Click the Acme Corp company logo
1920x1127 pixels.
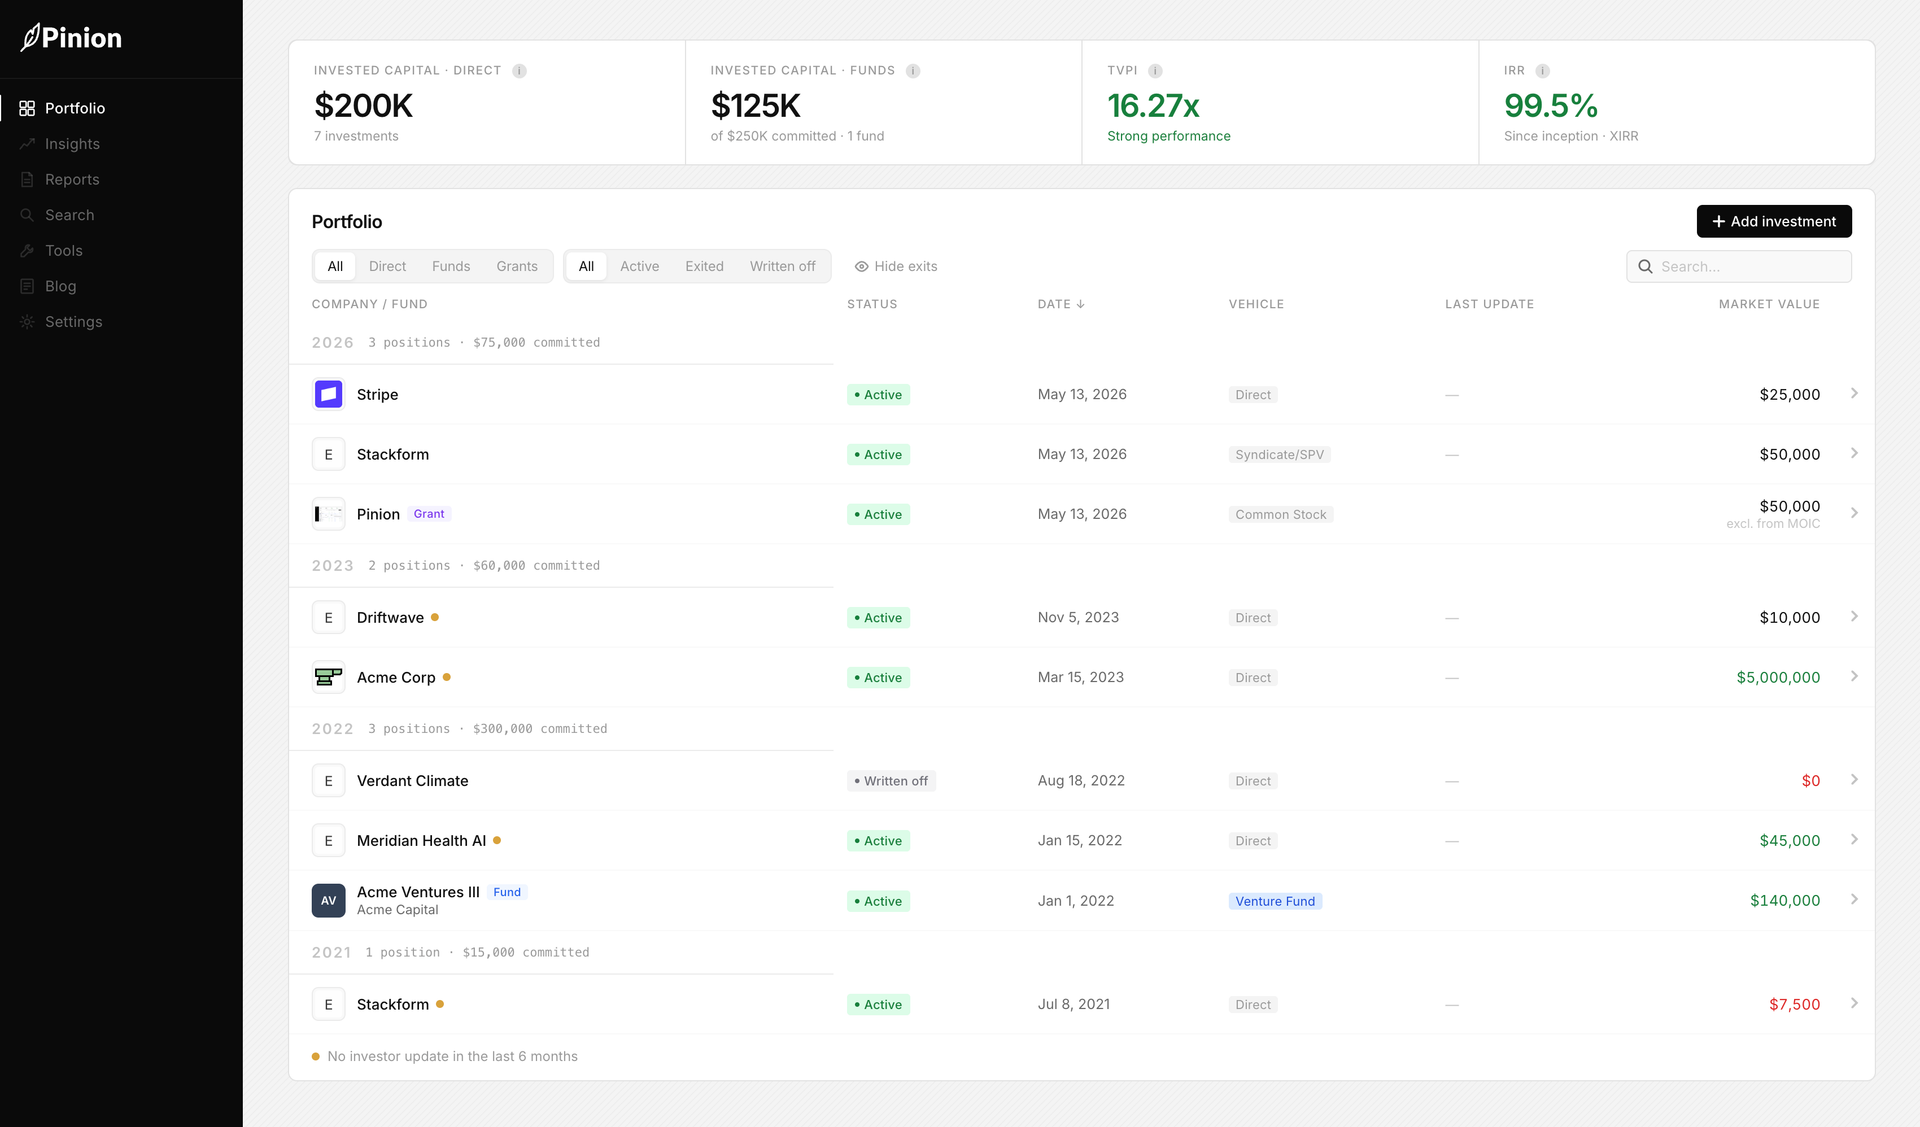(328, 677)
